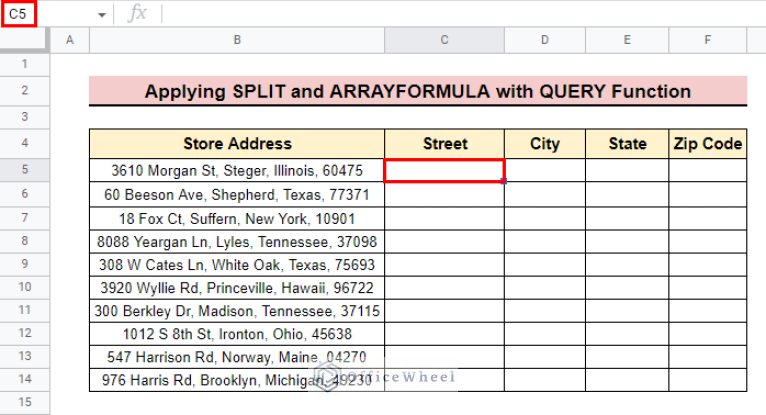The height and width of the screenshot is (415, 766).
Task: Select cell '3610 Morgan St, Steger, Illinois, 60475'
Action: 237,170
